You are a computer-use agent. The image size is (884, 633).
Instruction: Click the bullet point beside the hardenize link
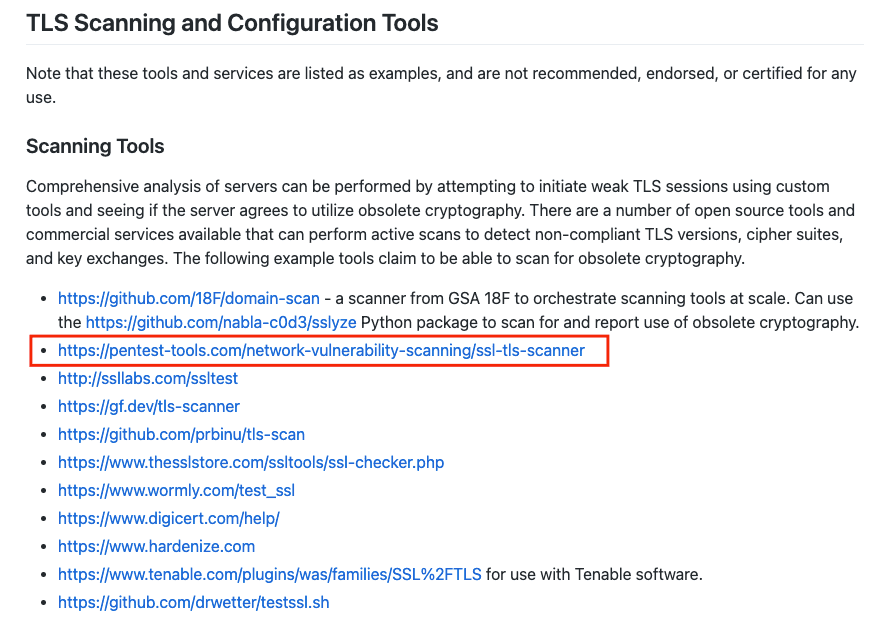coord(42,548)
